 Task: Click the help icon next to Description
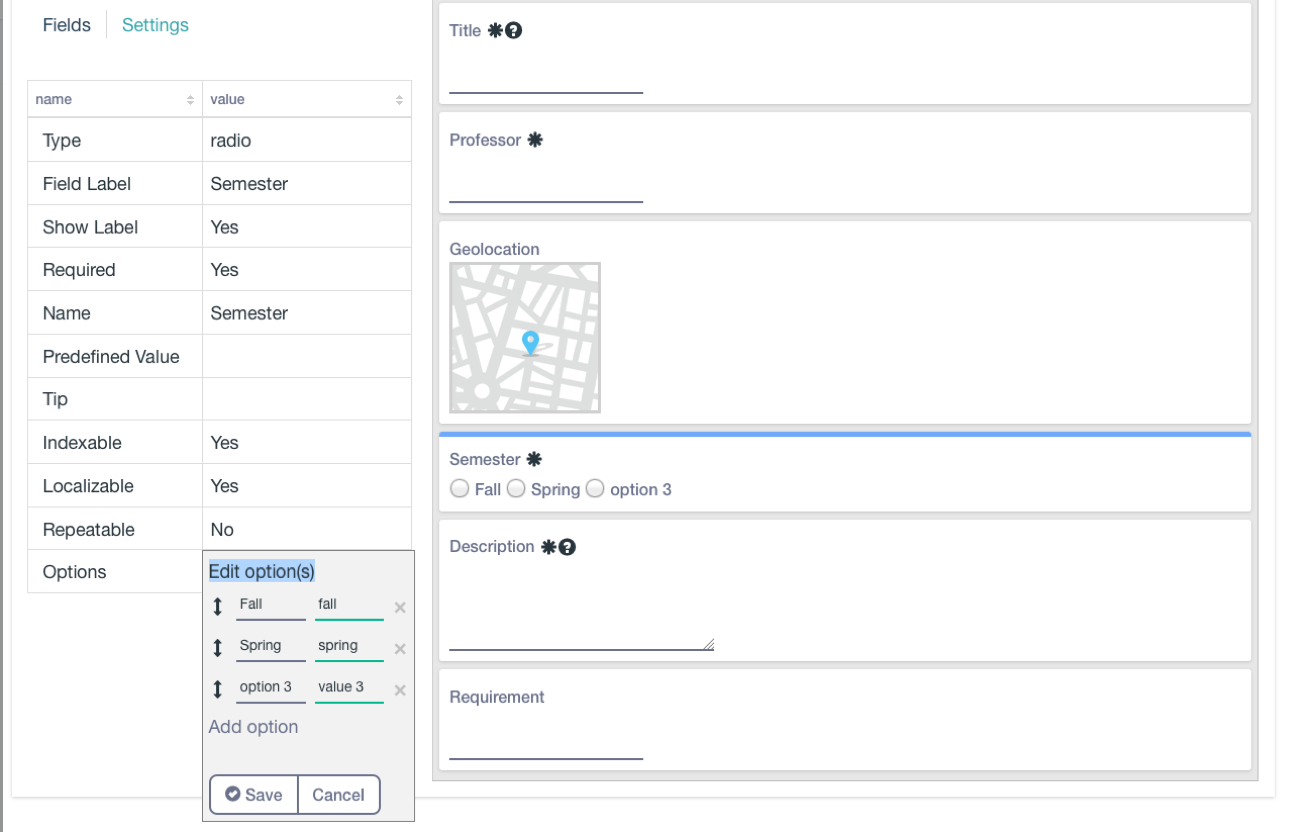[567, 547]
